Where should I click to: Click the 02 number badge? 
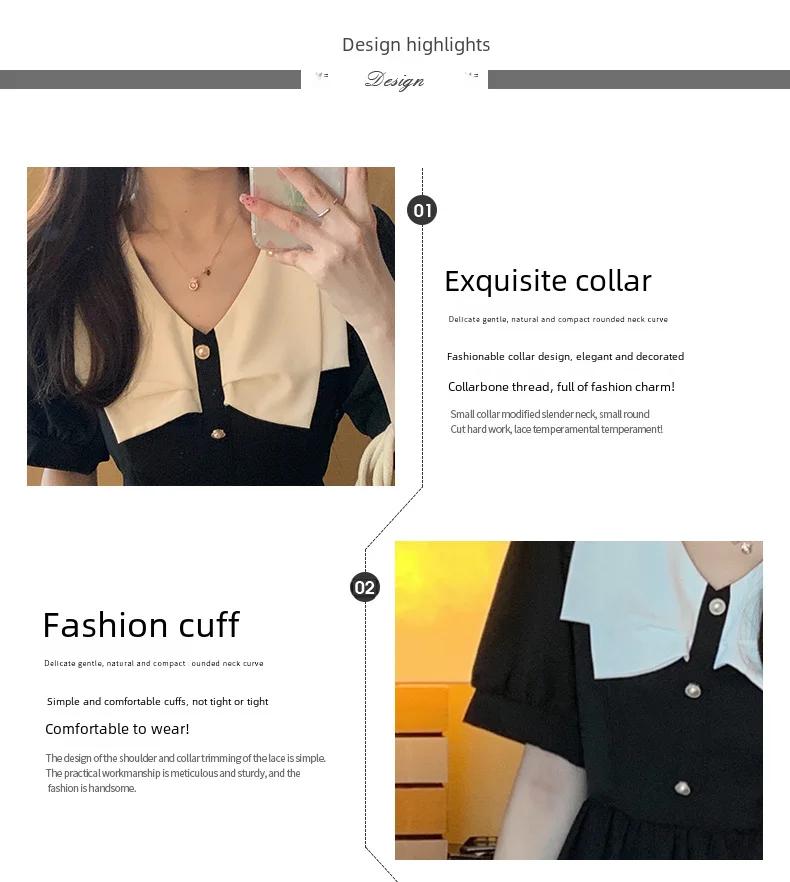[365, 587]
